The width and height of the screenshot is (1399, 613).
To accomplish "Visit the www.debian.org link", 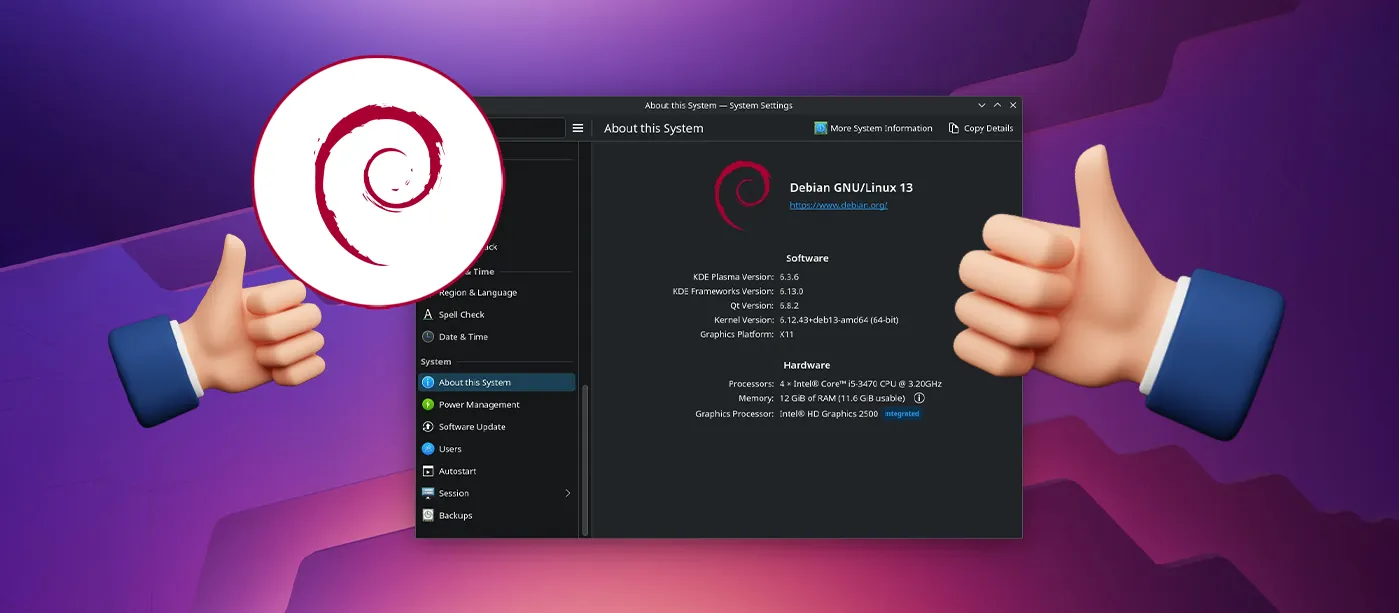I will coord(838,204).
